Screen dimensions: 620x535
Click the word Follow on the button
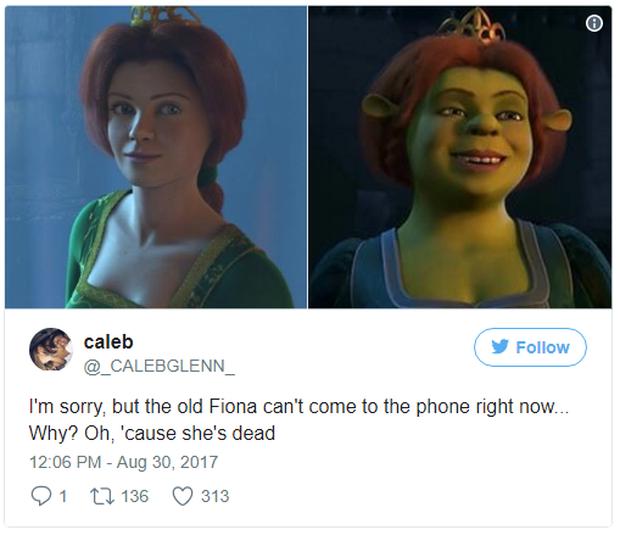coord(542,348)
